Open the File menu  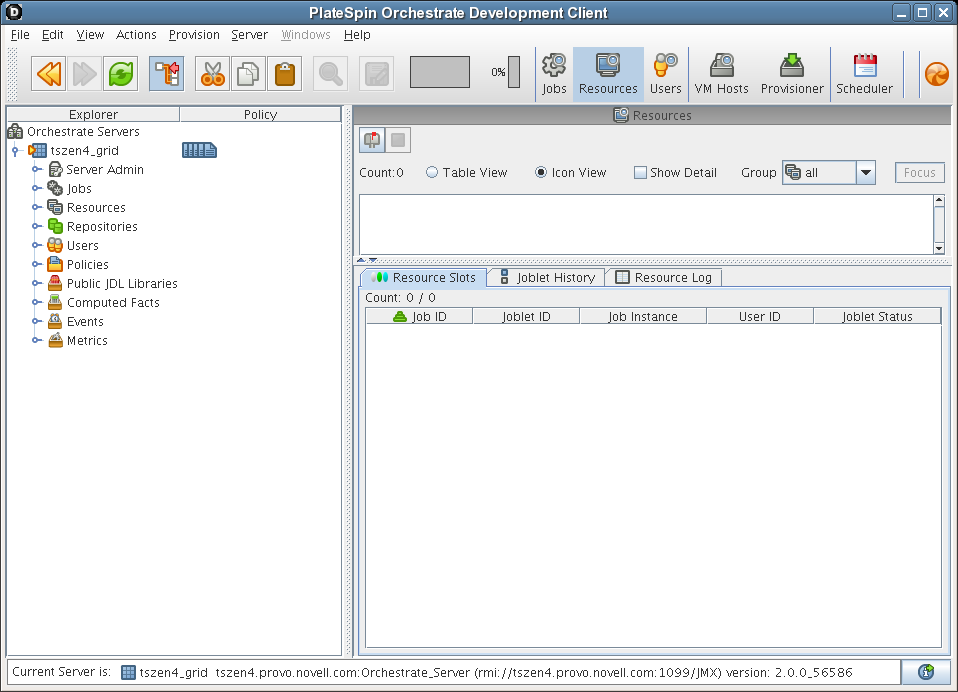(20, 35)
